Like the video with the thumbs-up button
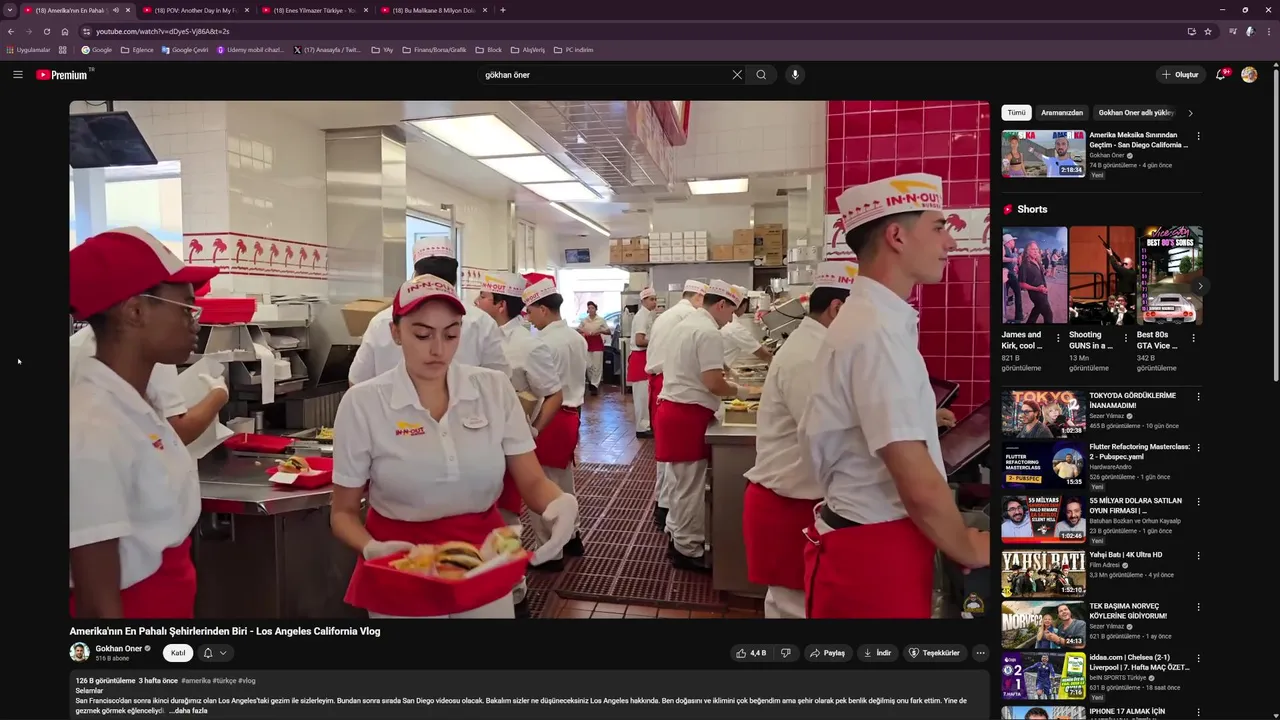Viewport: 1280px width, 720px height. point(751,653)
